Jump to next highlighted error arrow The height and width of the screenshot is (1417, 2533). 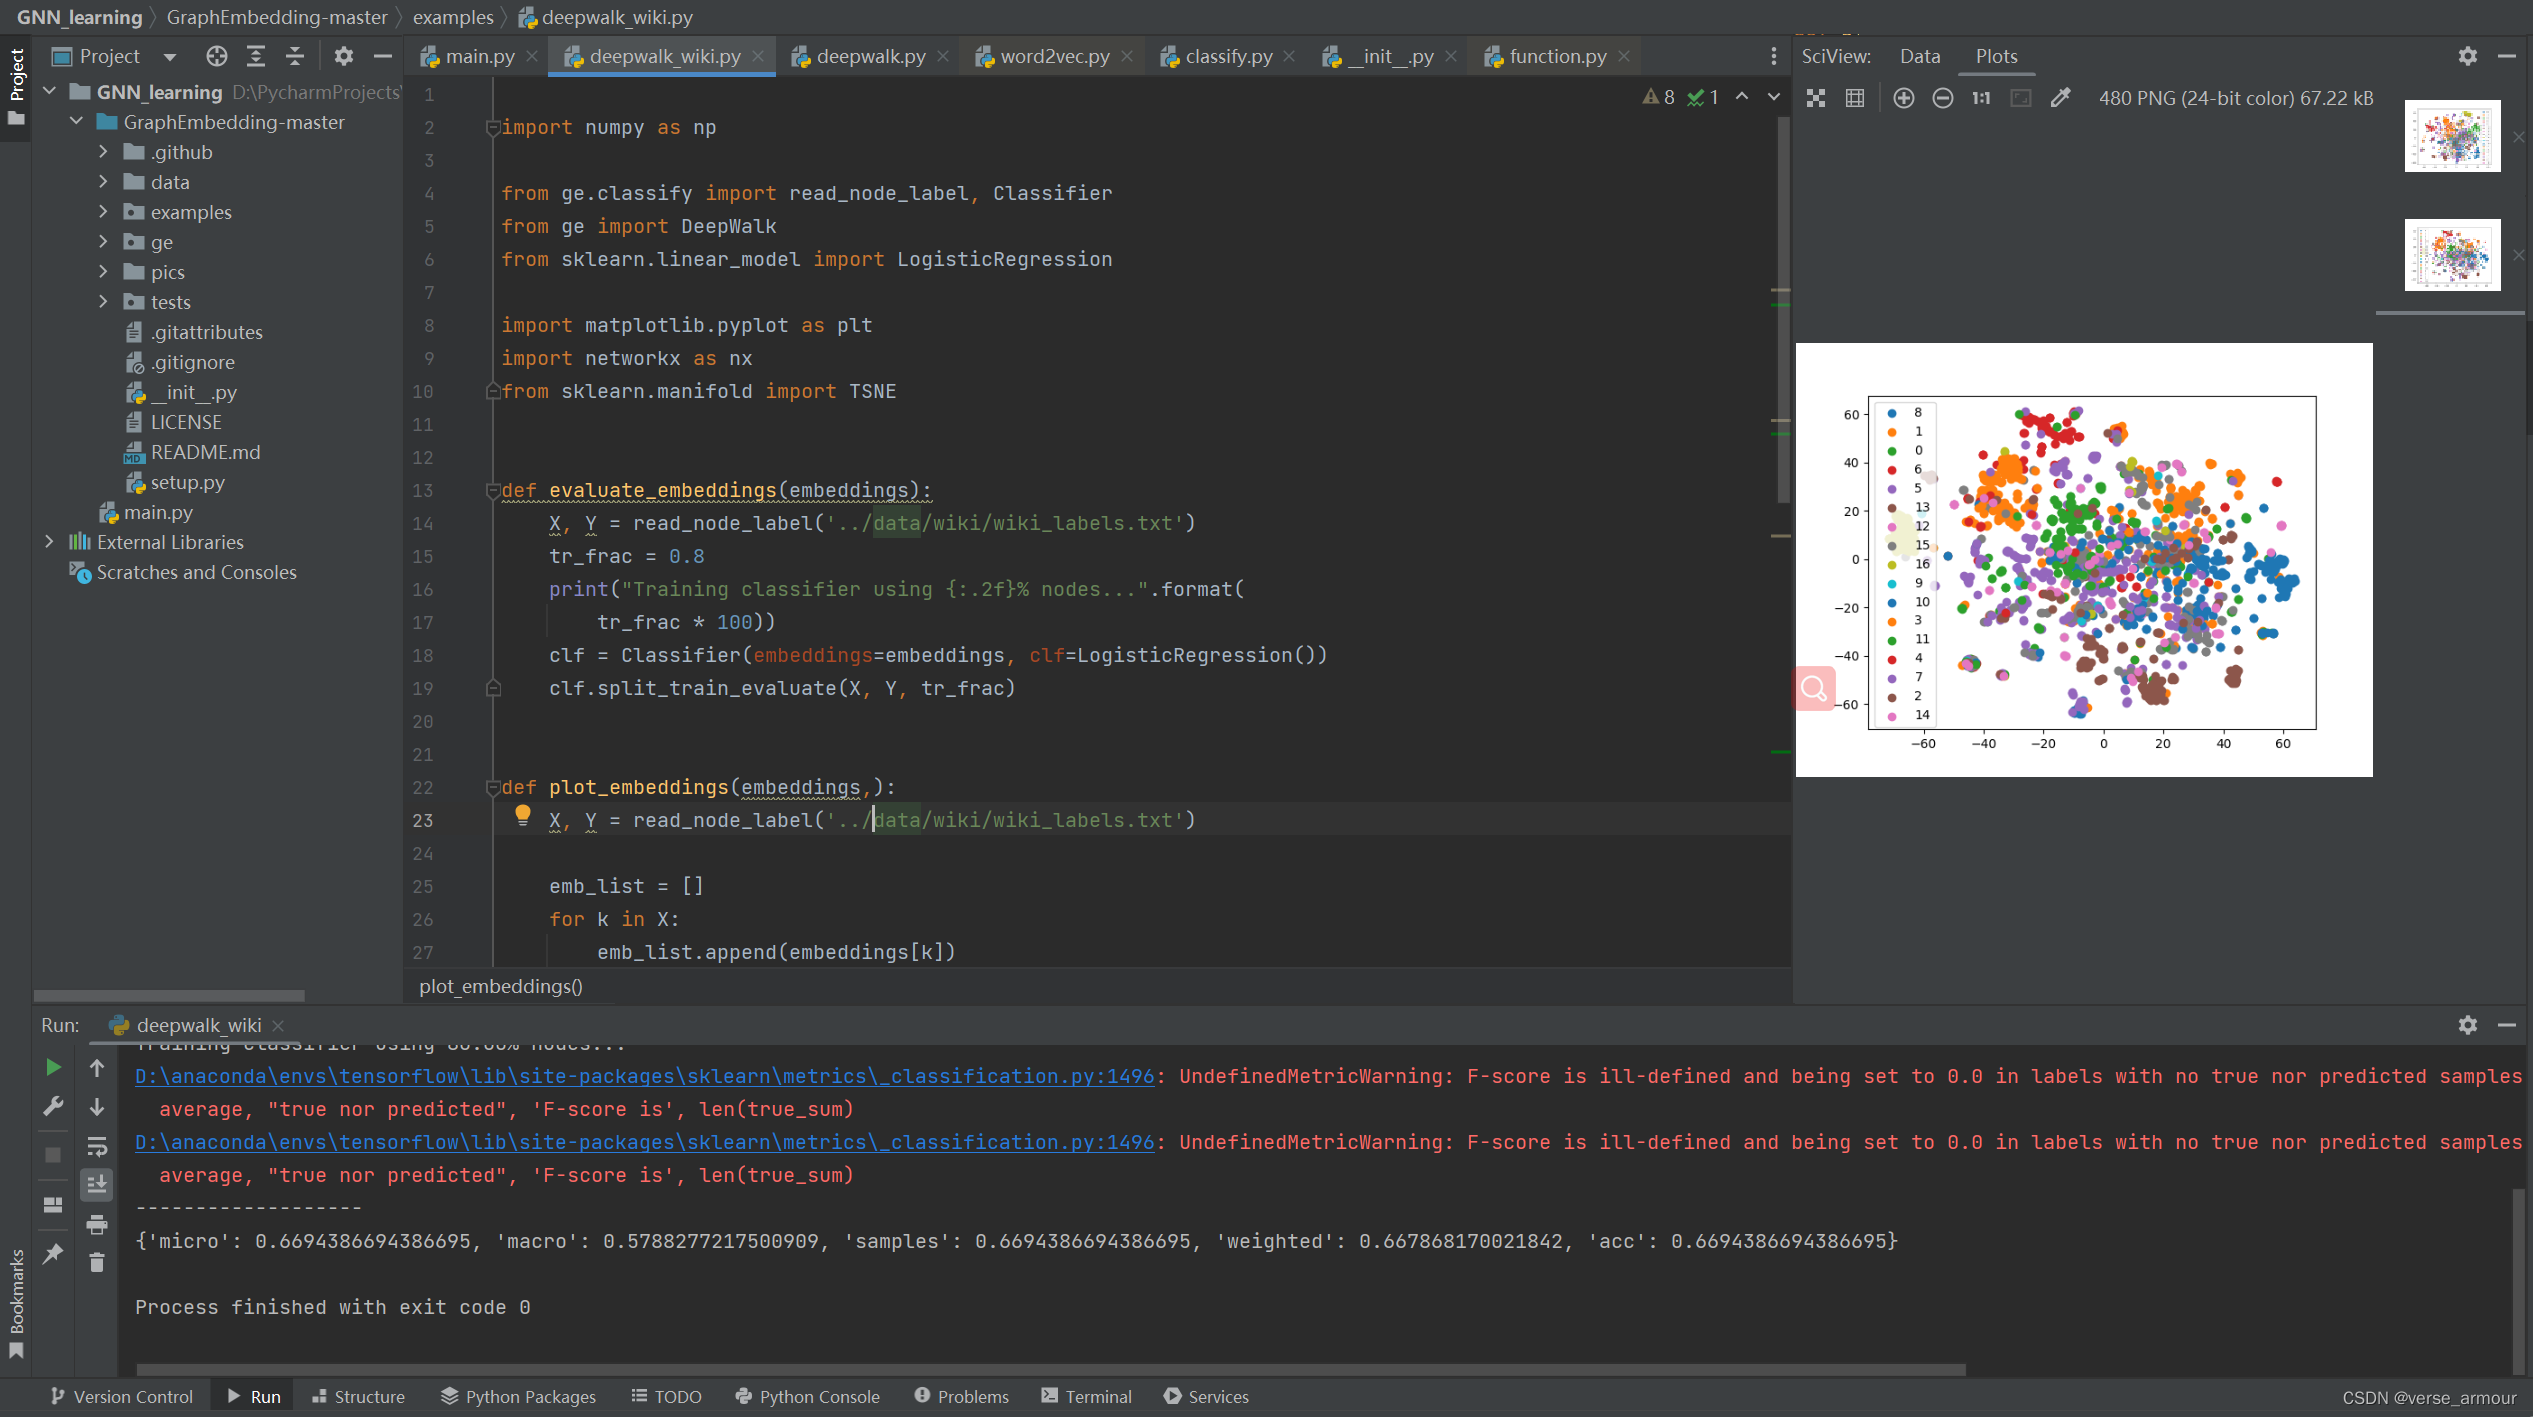pyautogui.click(x=1774, y=97)
